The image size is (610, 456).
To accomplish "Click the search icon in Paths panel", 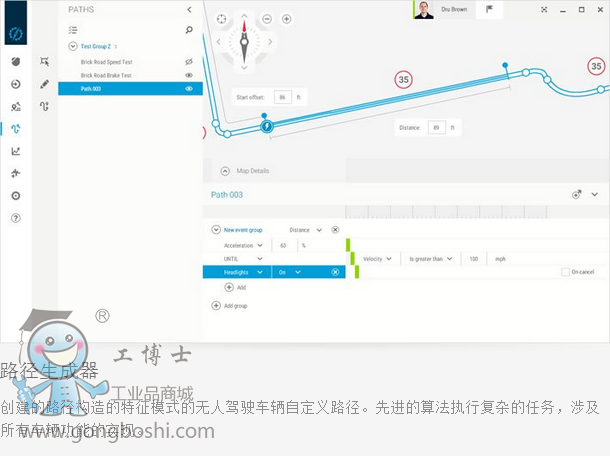I will coord(189,30).
